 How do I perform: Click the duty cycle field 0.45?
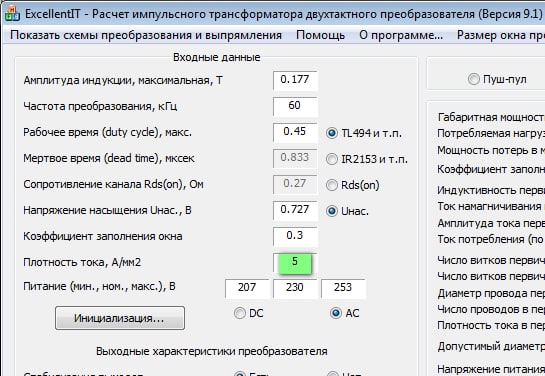[x=295, y=132]
